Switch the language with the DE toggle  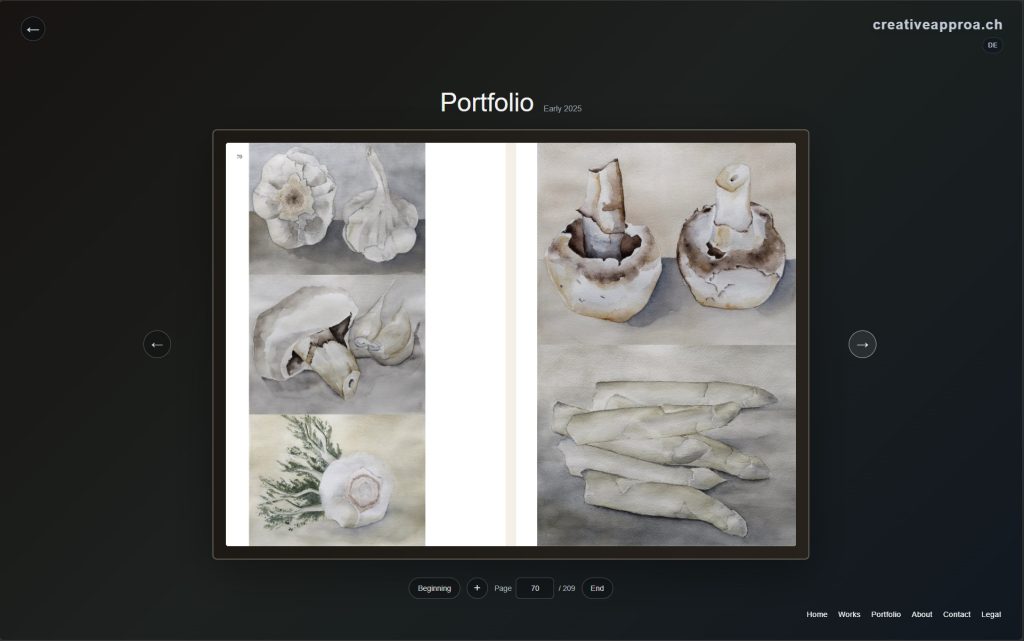point(992,45)
